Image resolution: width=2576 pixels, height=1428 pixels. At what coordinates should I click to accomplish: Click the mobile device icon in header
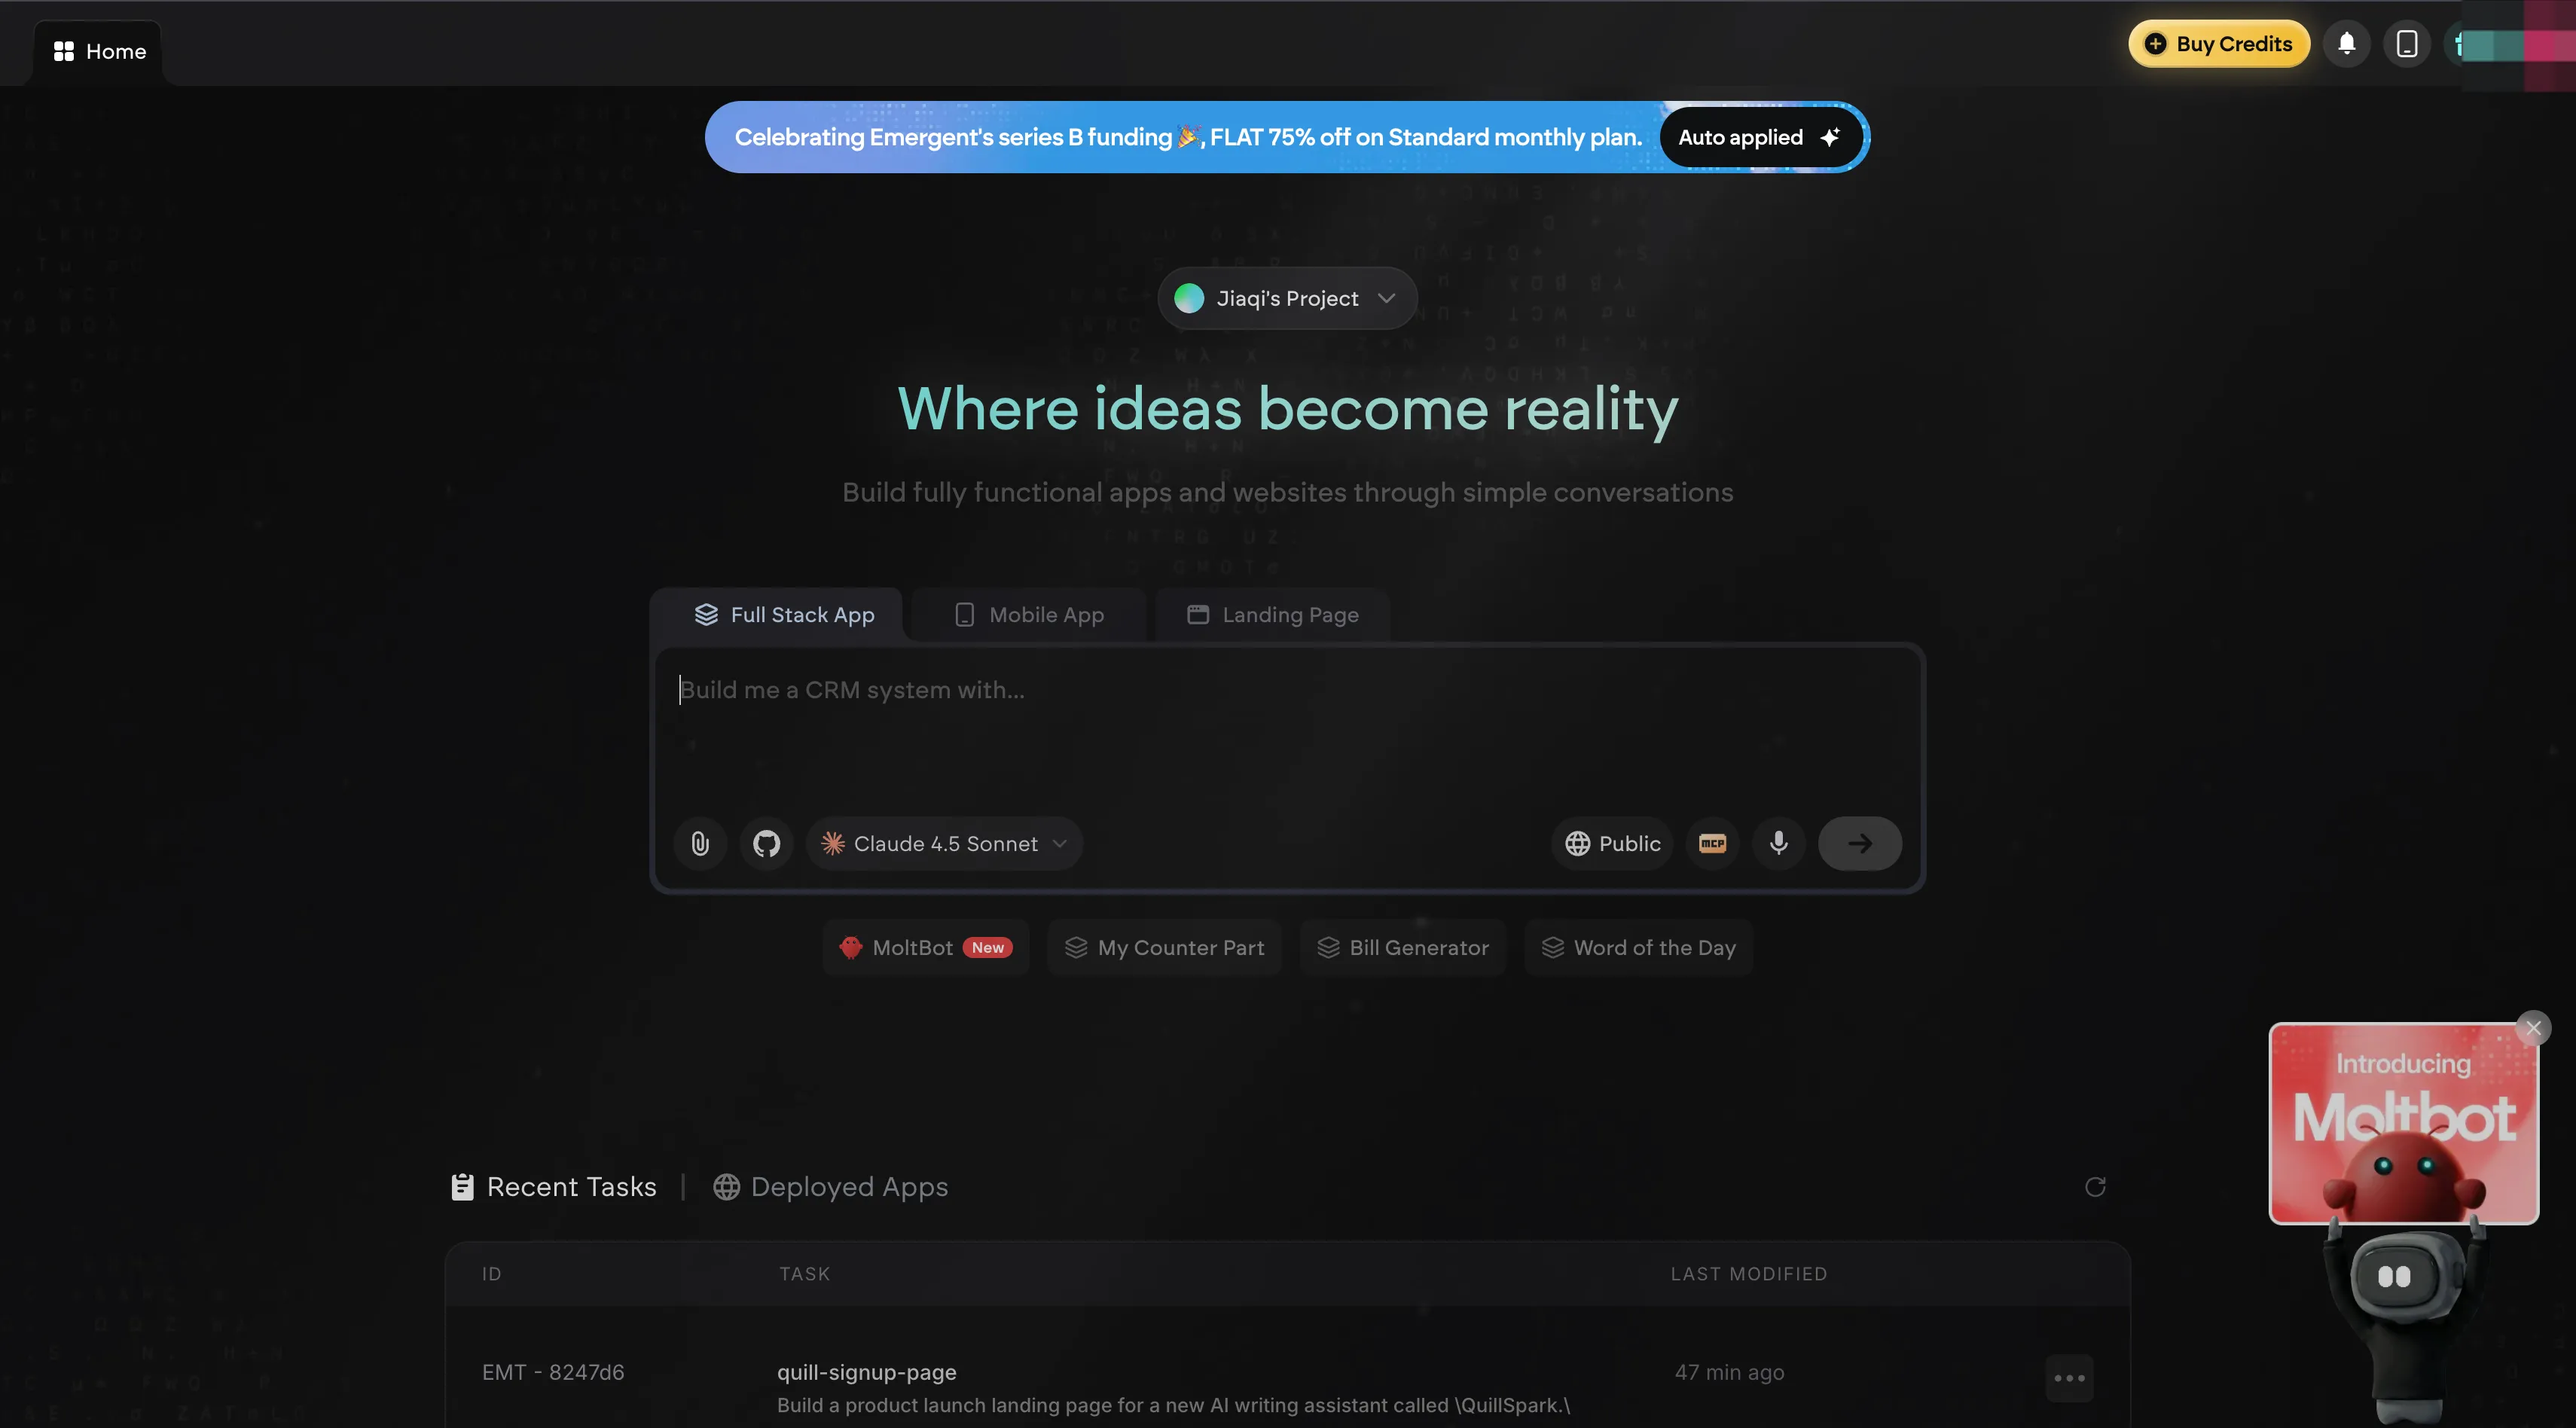click(2406, 44)
